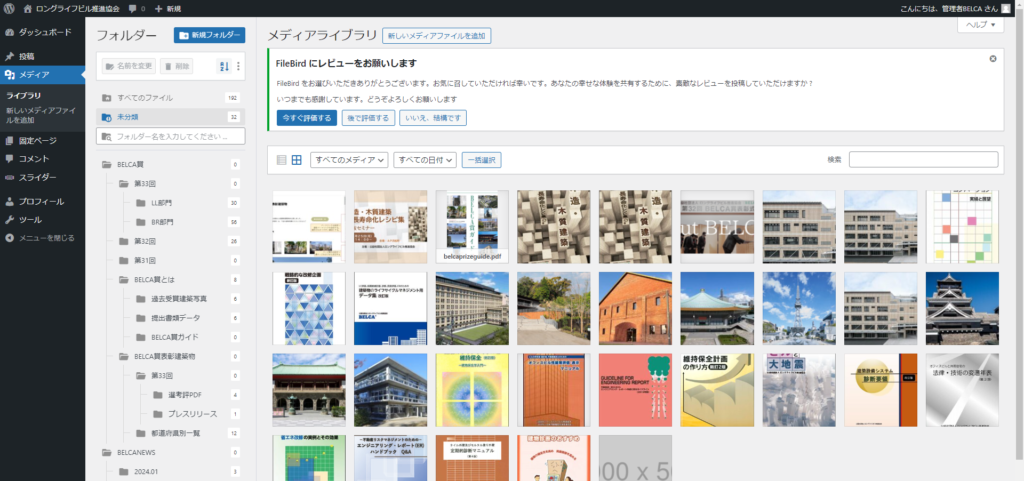Collapse 第33回 under BELCA賞表彰建築物

(x=140, y=376)
